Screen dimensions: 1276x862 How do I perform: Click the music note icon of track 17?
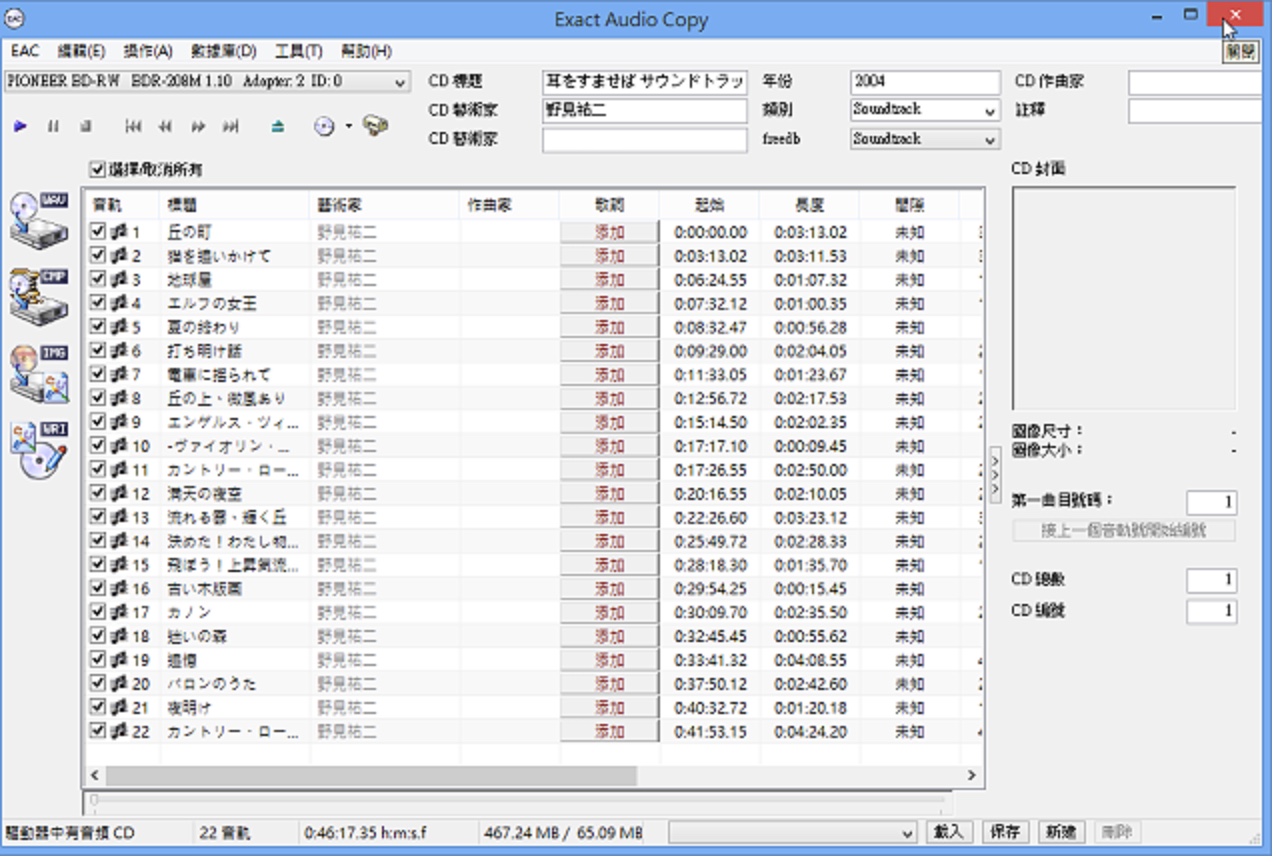click(120, 613)
